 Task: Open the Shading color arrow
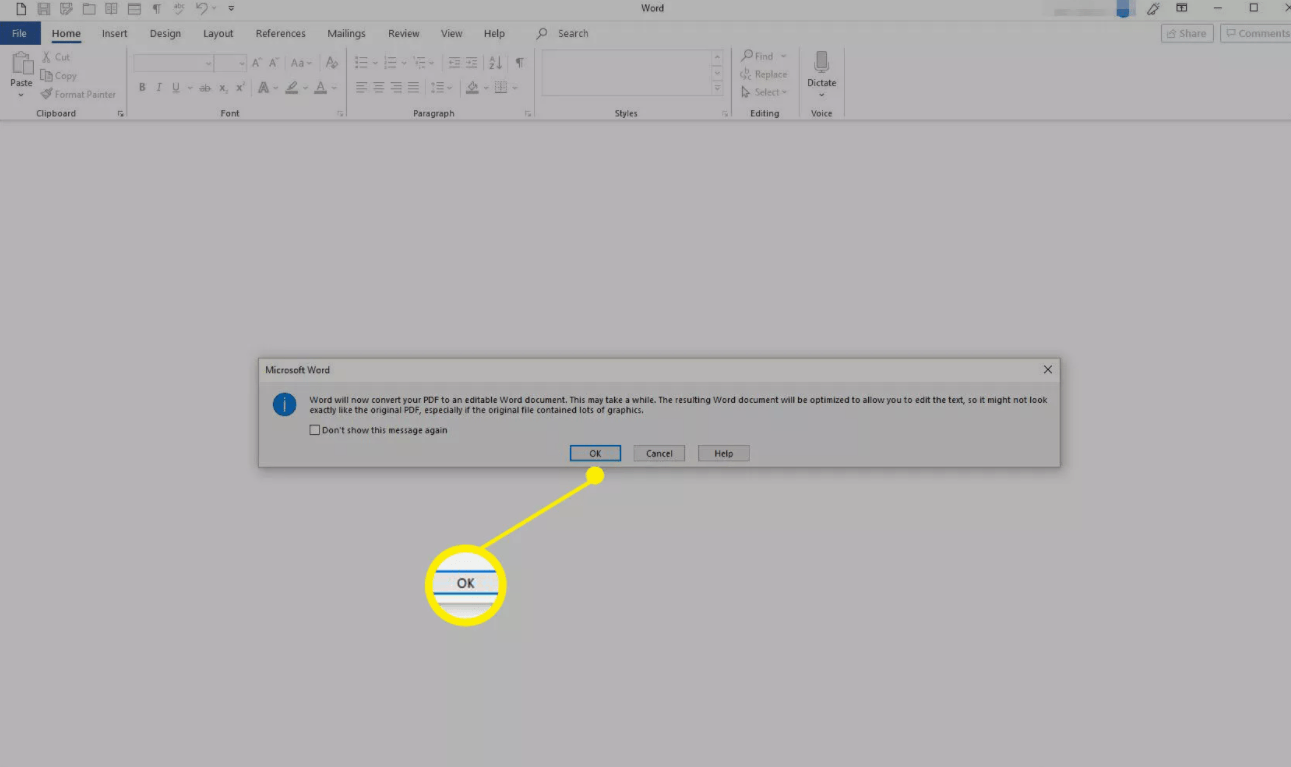[486, 88]
